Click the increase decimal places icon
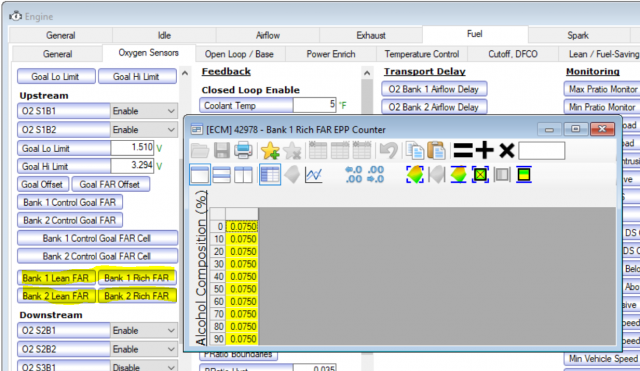Screen dimensions: 640x371 (x=353, y=175)
